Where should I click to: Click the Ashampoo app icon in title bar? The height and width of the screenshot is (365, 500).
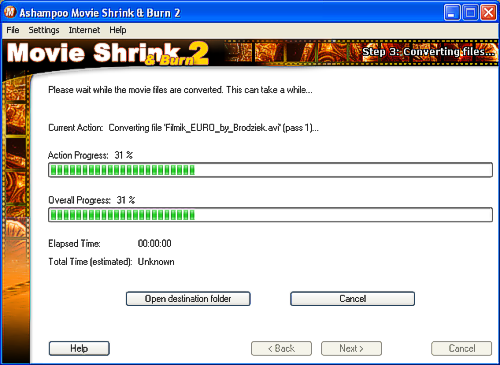pos(10,12)
